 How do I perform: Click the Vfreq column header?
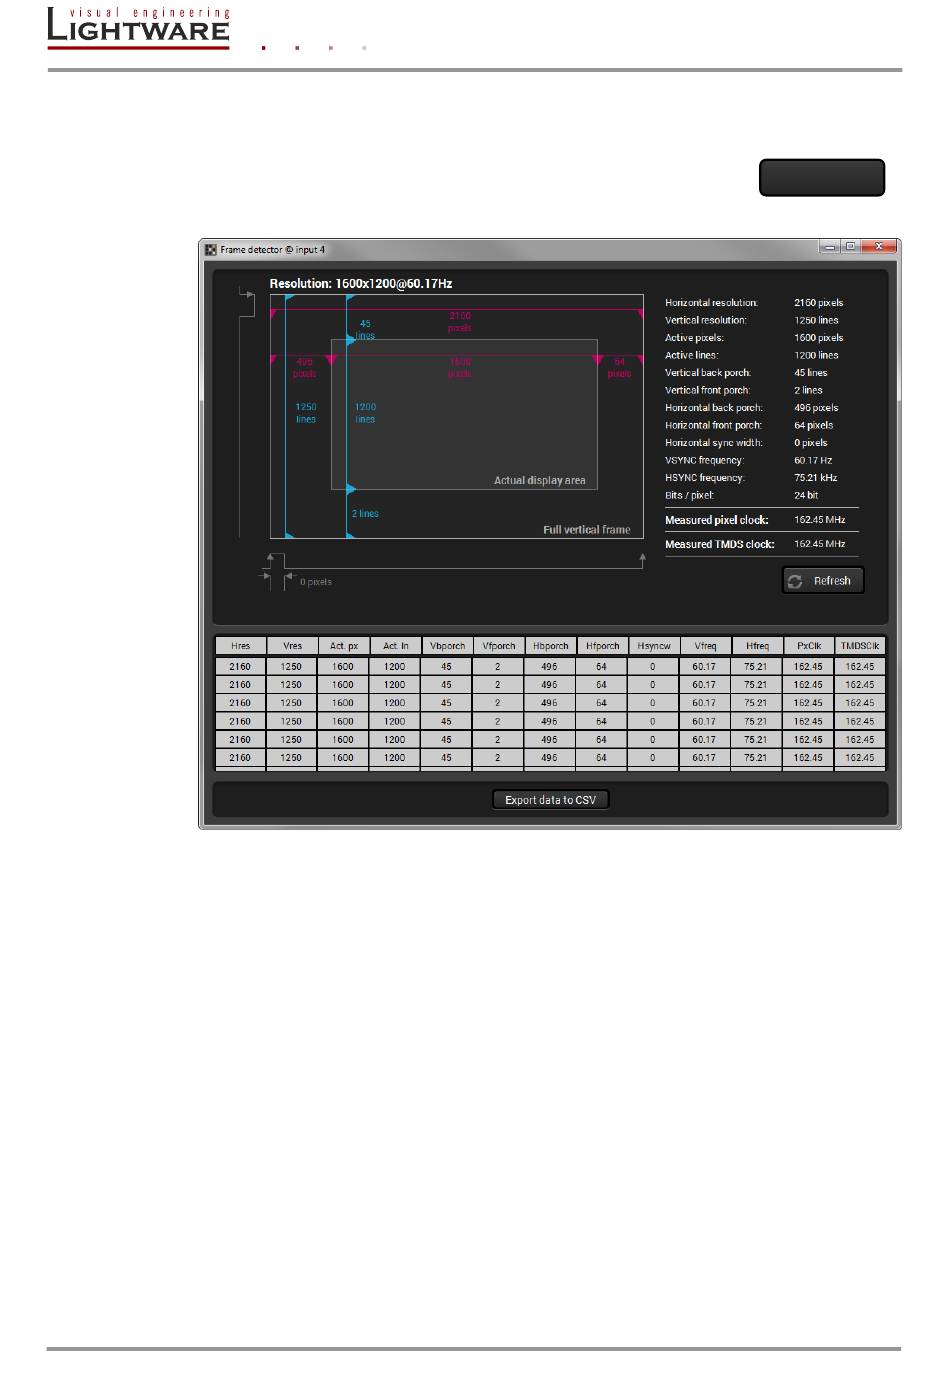[705, 646]
